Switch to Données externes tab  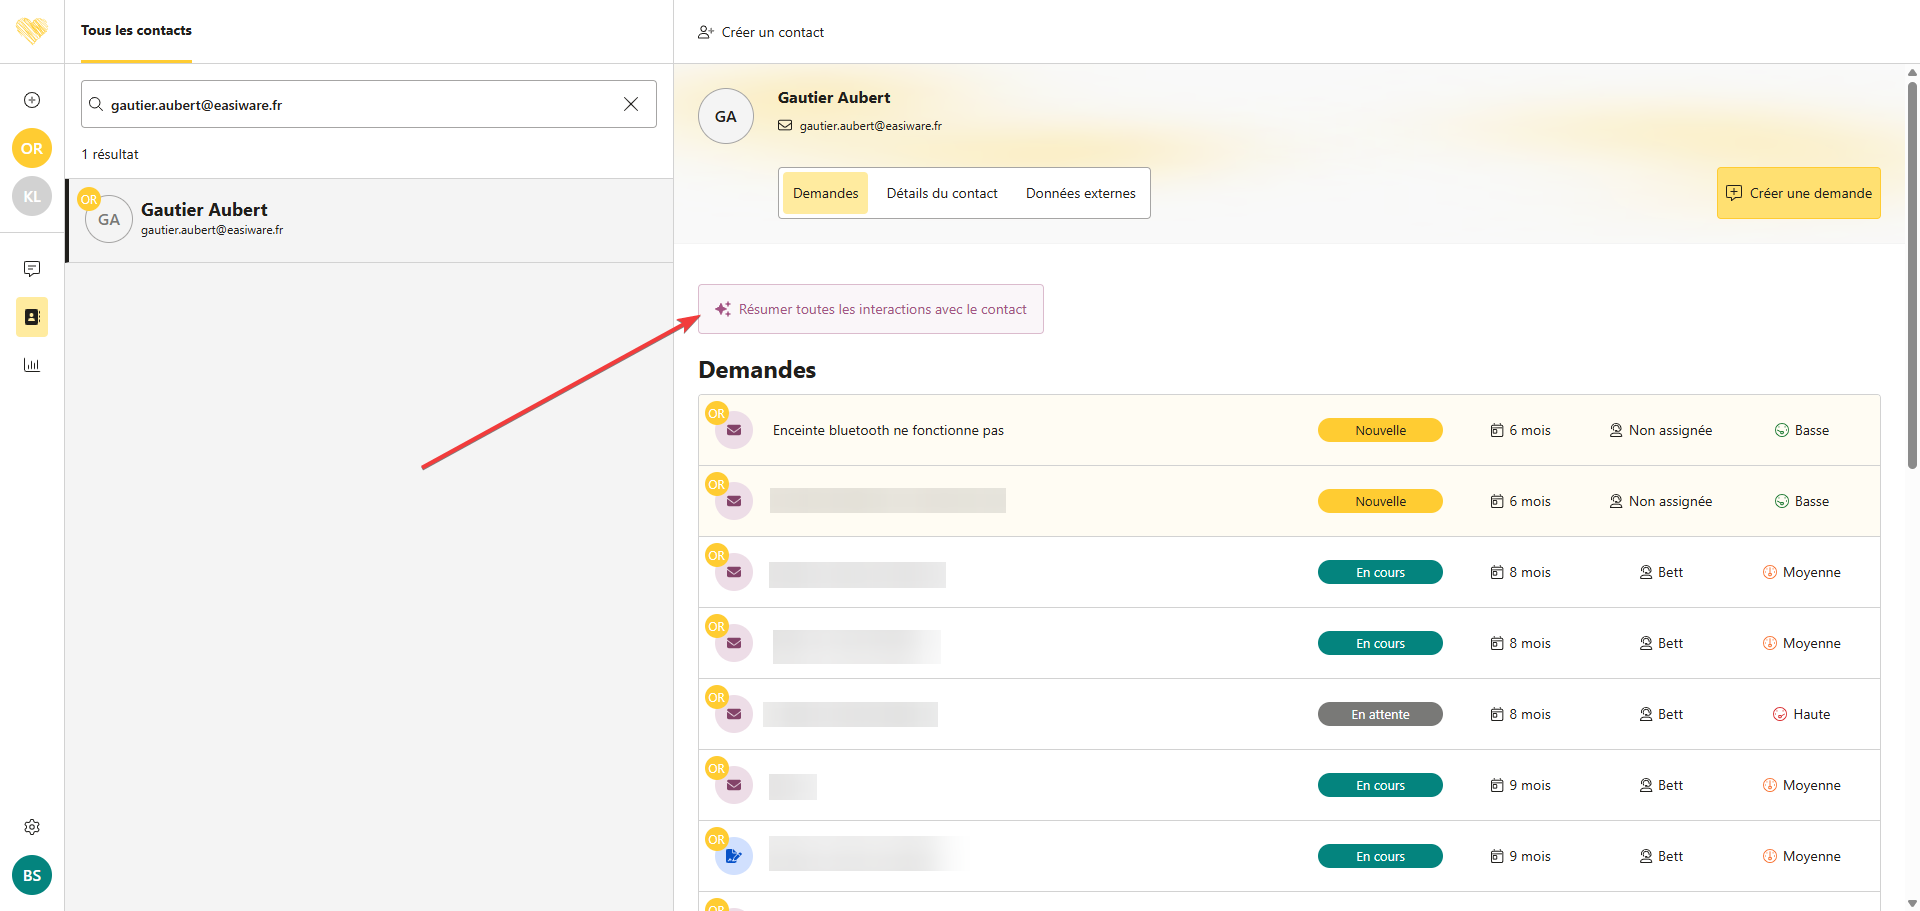point(1080,193)
